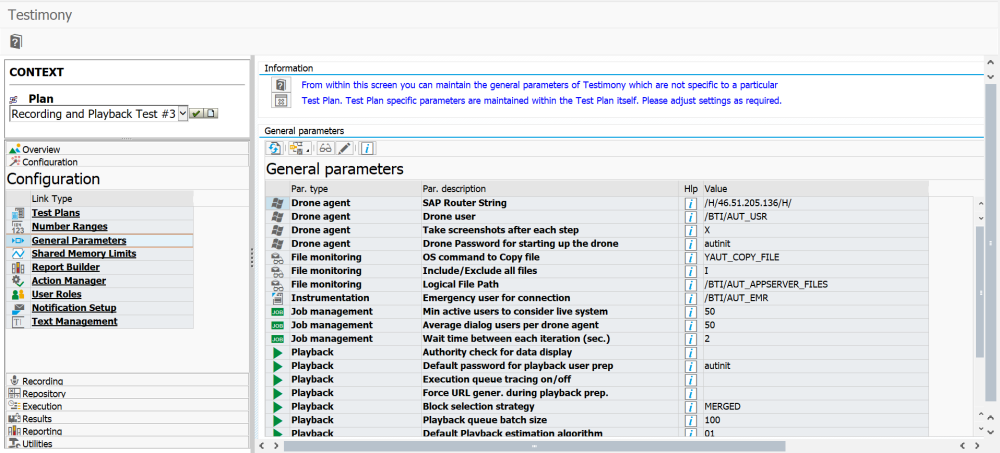The image size is (1000, 453).
Task: Click the Text Management icon
Action: (18, 322)
